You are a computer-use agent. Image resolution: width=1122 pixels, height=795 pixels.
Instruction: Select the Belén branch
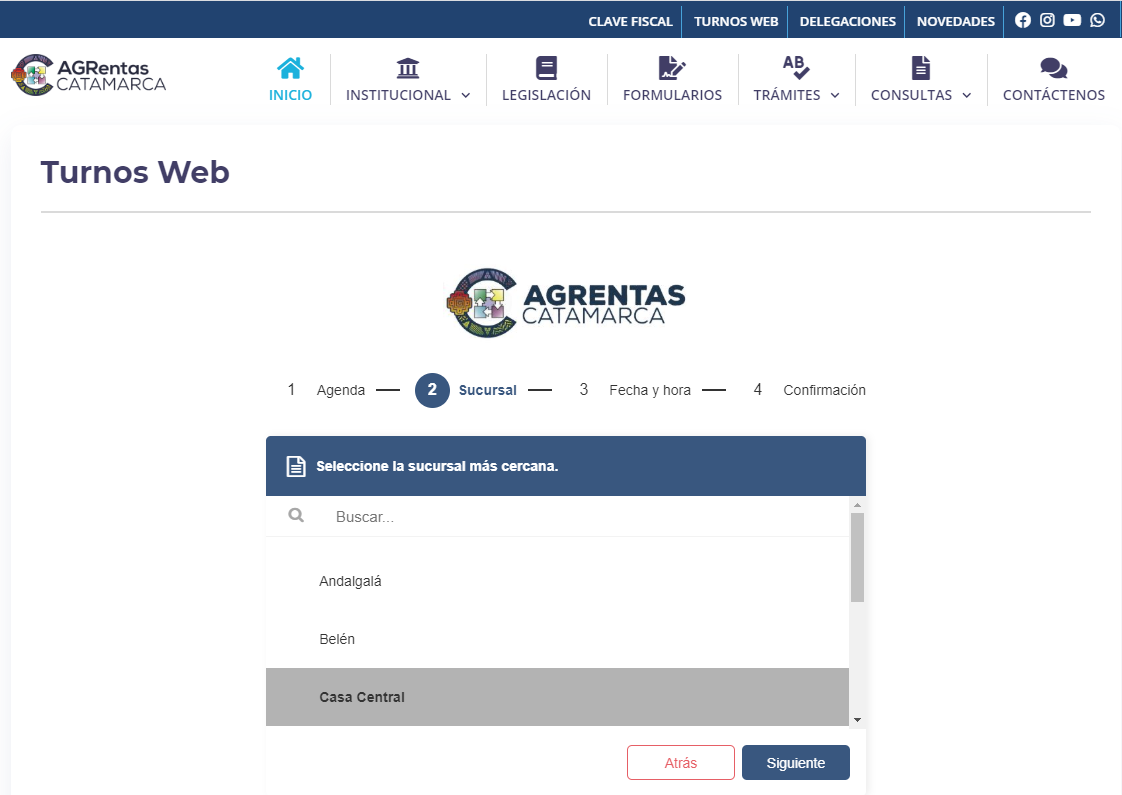coord(557,639)
